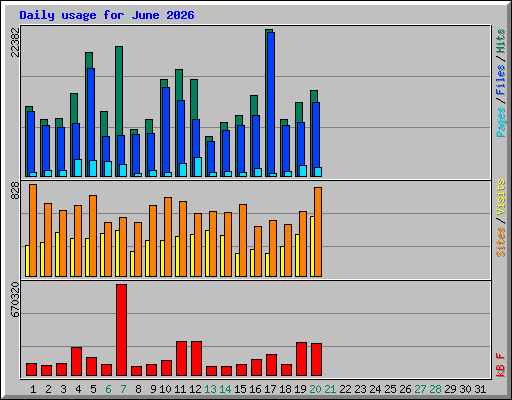This screenshot has height=400, width=512.
Task: Click day label 16 on x-axis
Action: pos(255,389)
